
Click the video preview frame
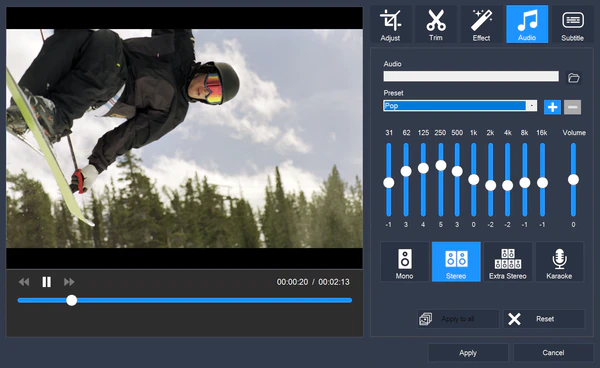pyautogui.click(x=184, y=138)
